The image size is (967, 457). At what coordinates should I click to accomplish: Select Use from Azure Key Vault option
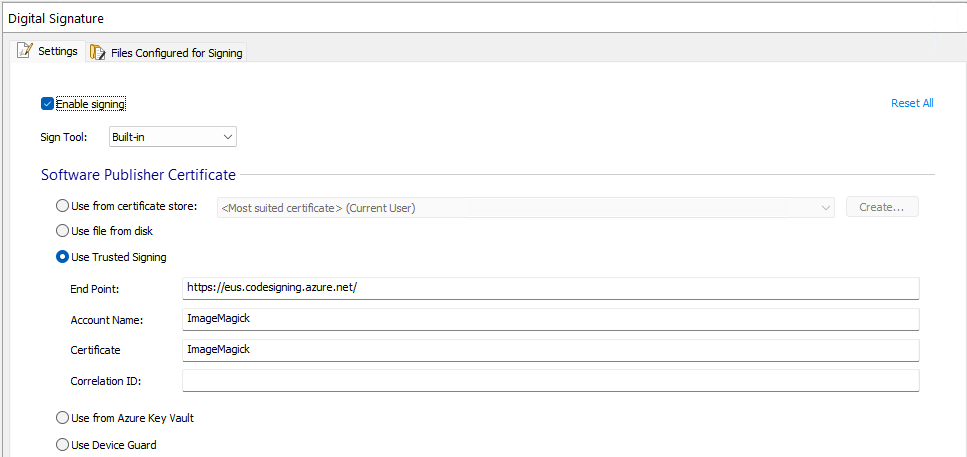click(x=63, y=418)
